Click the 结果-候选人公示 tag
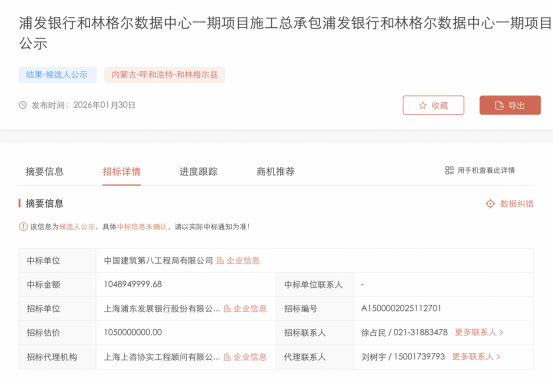The width and height of the screenshot is (553, 385). pos(57,75)
